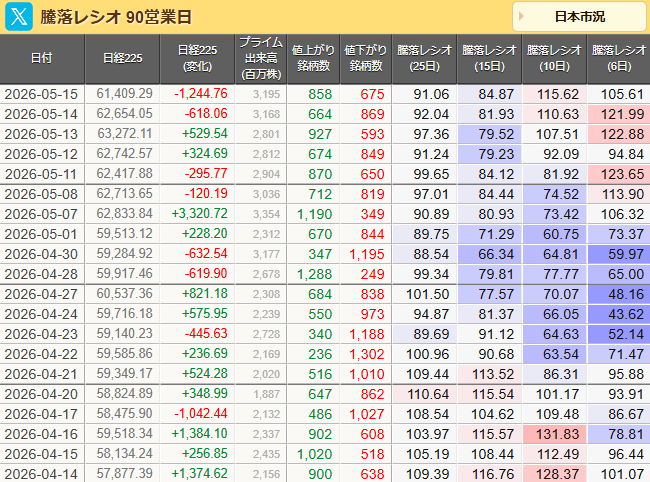
Task: Select the date 2026-04-17
Action: [x=41, y=414]
